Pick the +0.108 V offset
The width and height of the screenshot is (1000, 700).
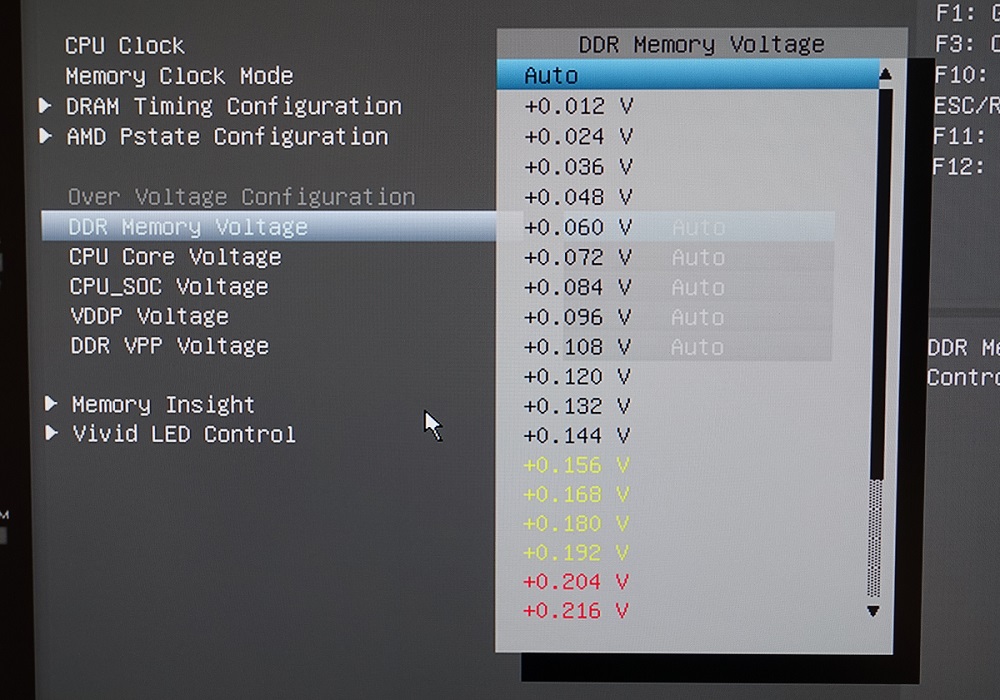(x=578, y=347)
